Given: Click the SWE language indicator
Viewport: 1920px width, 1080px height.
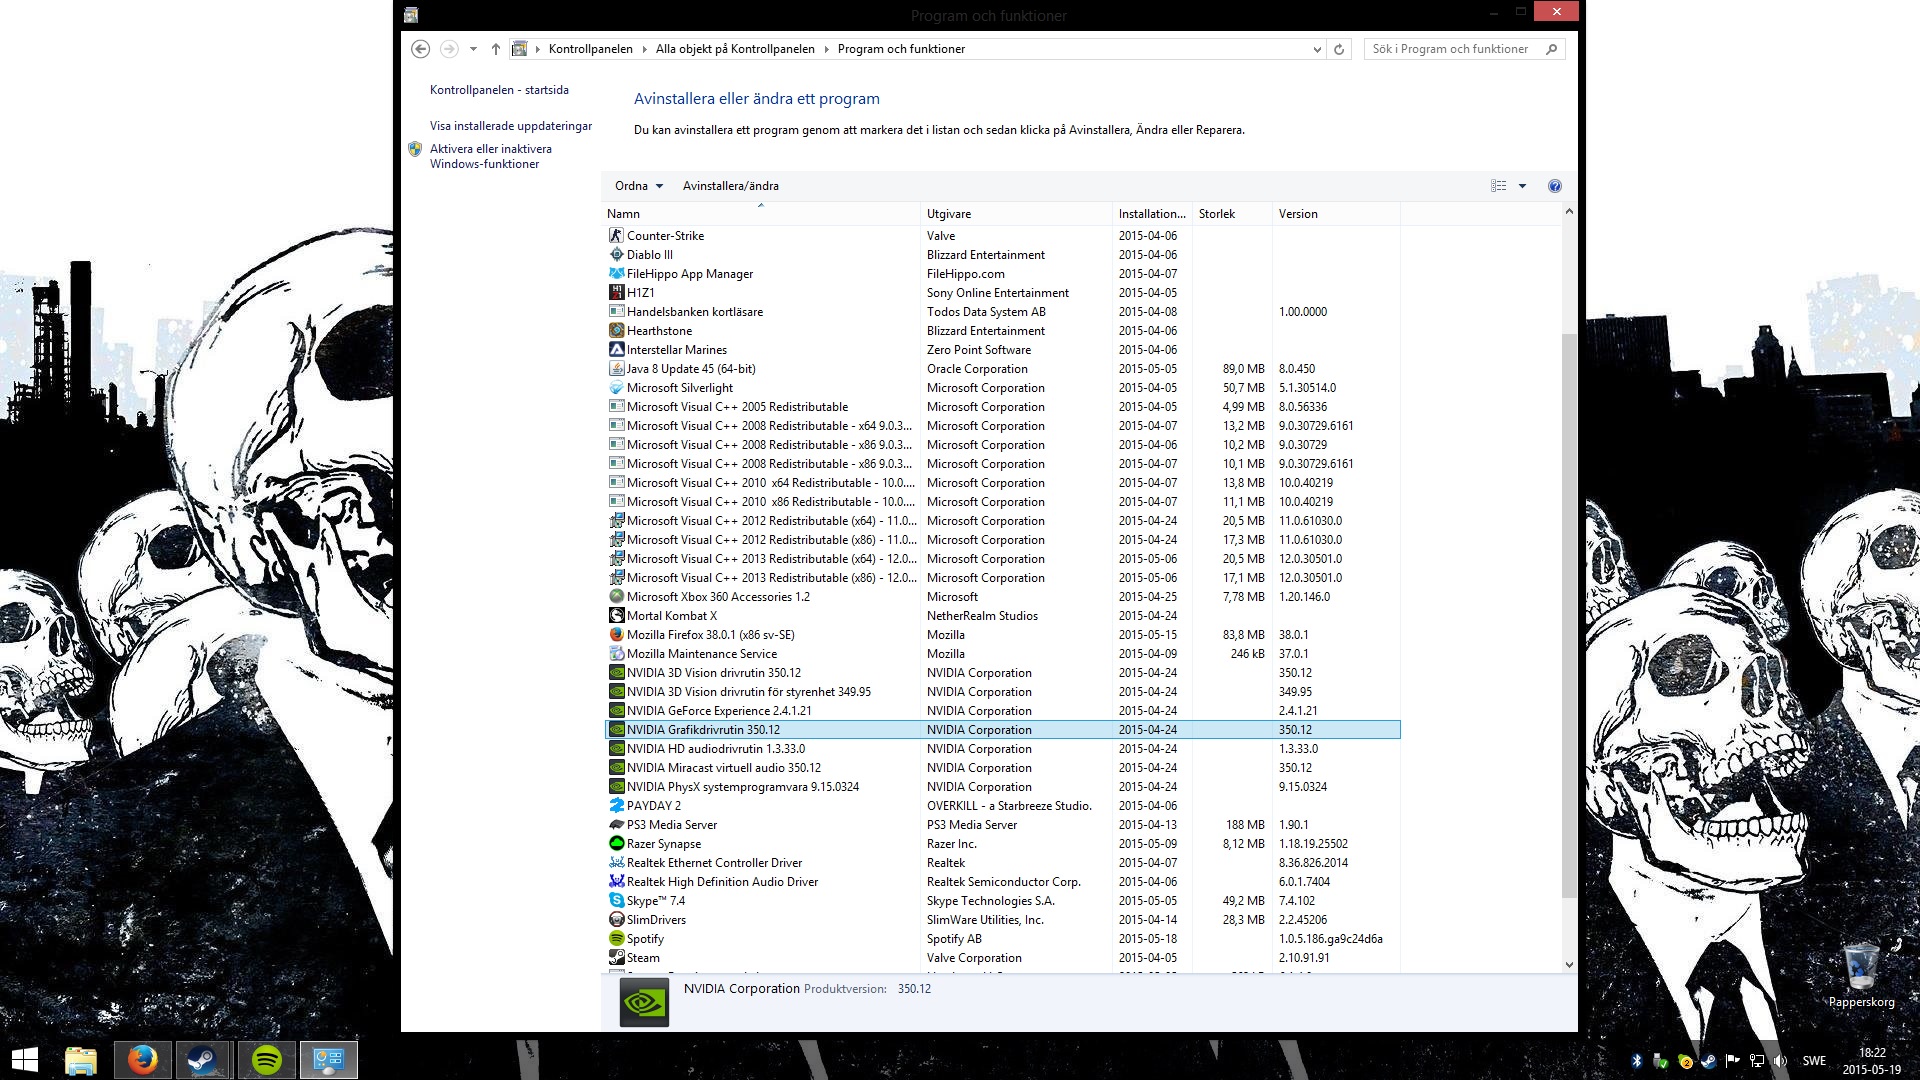Looking at the screenshot, I should (1814, 1061).
